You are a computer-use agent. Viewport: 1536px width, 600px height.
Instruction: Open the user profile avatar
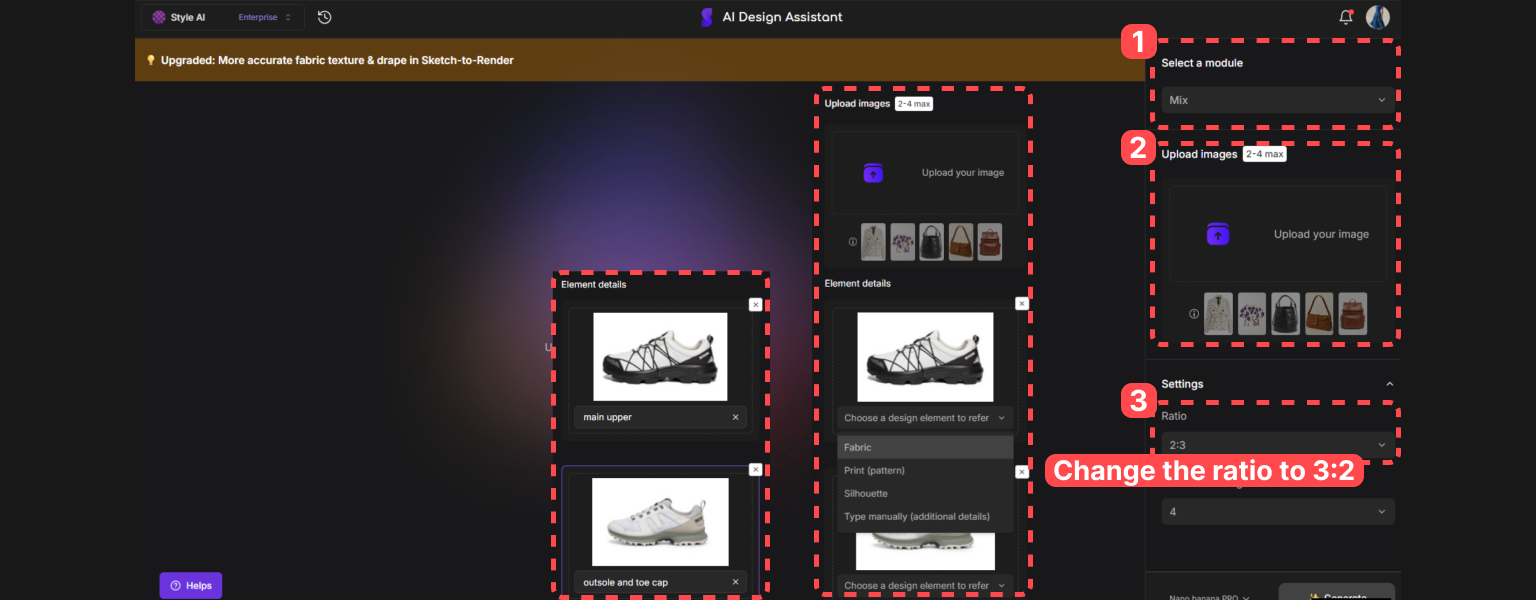(x=1378, y=17)
